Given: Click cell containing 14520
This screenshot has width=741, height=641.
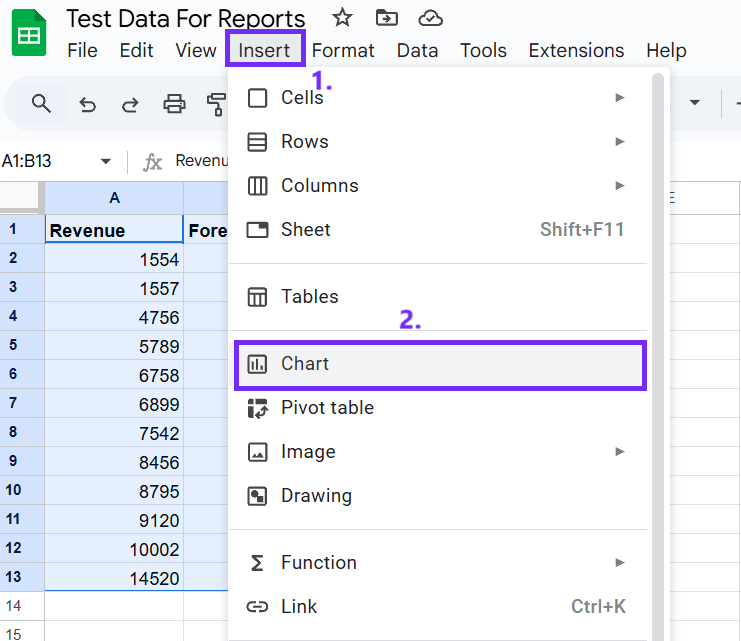Looking at the screenshot, I should point(114,578).
